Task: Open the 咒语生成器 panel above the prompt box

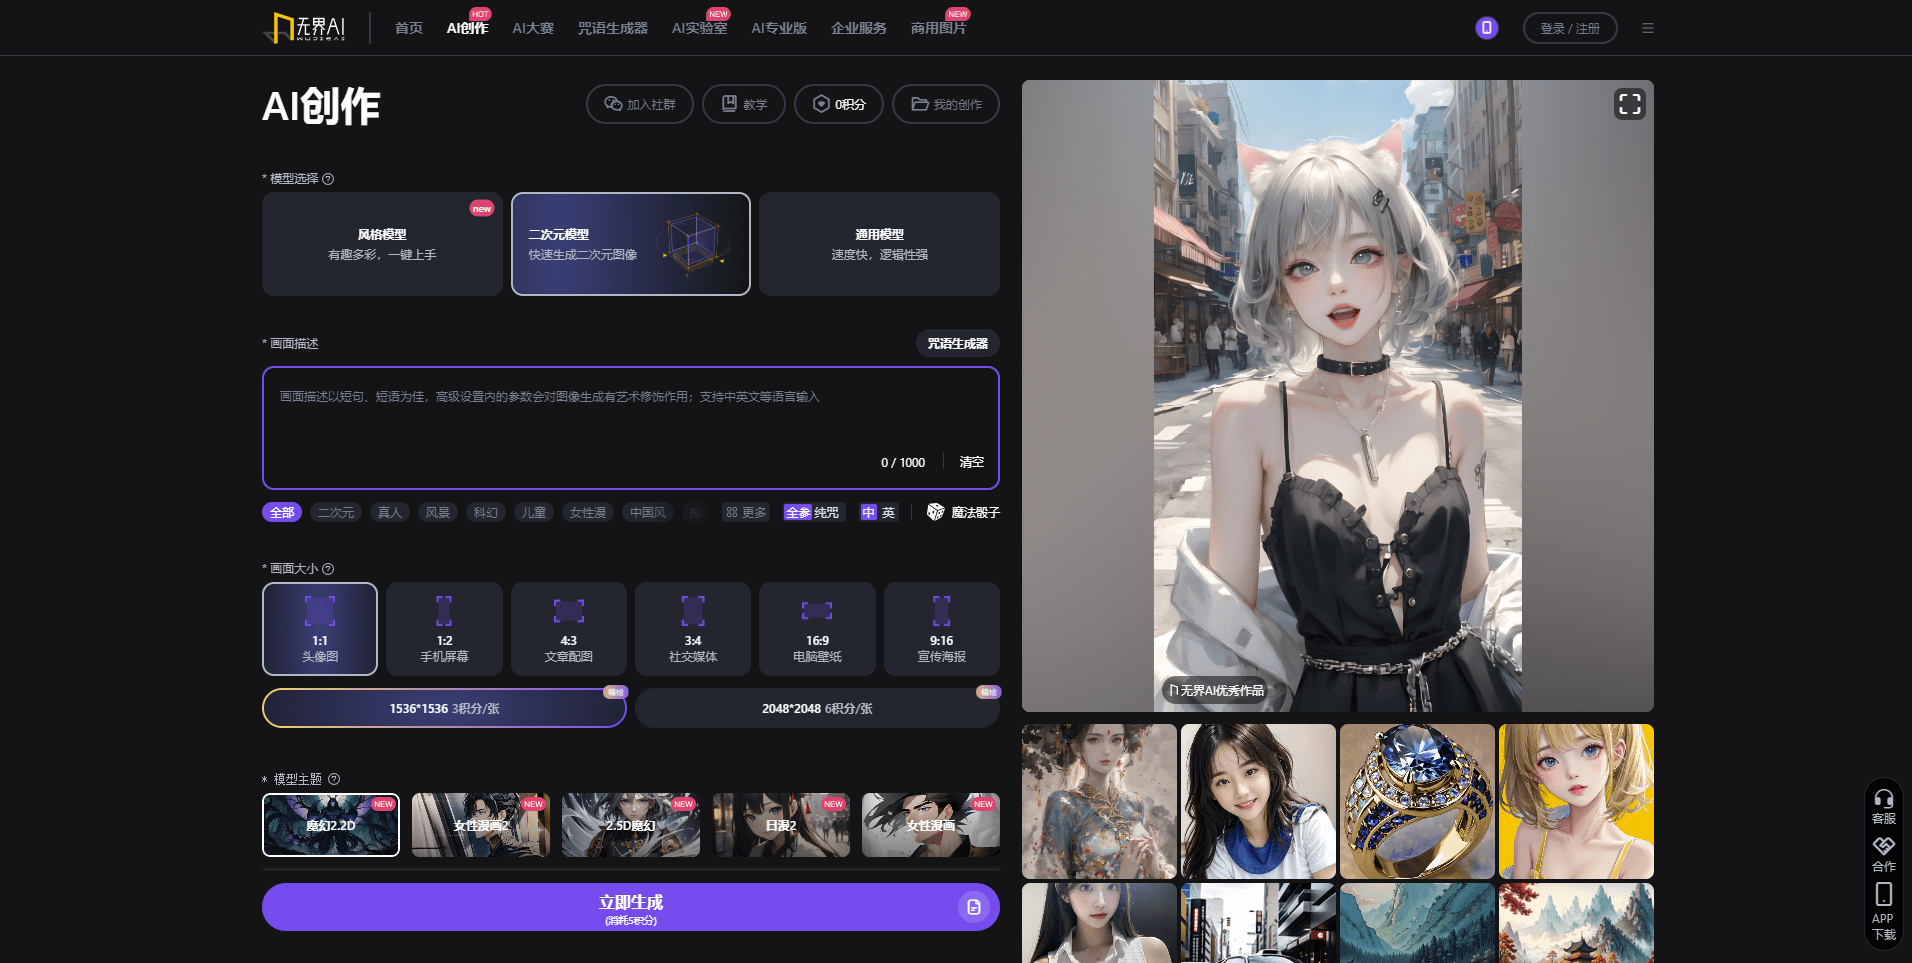Action: 957,343
